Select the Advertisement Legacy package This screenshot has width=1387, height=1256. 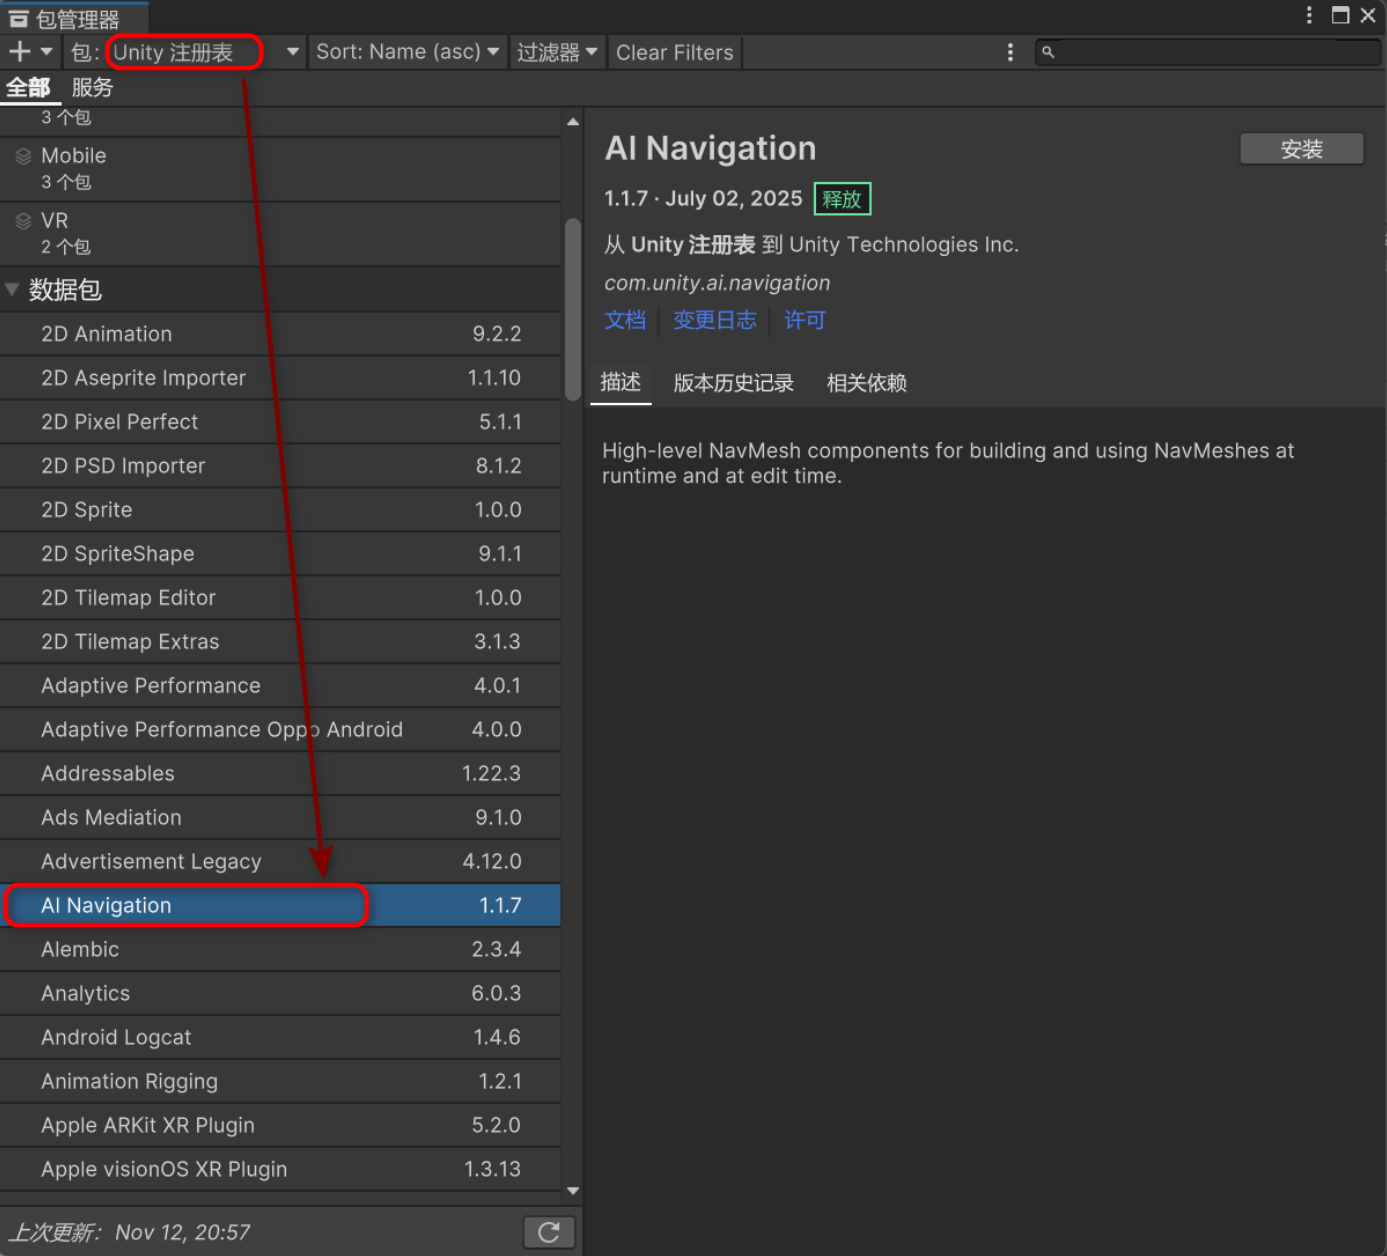280,862
